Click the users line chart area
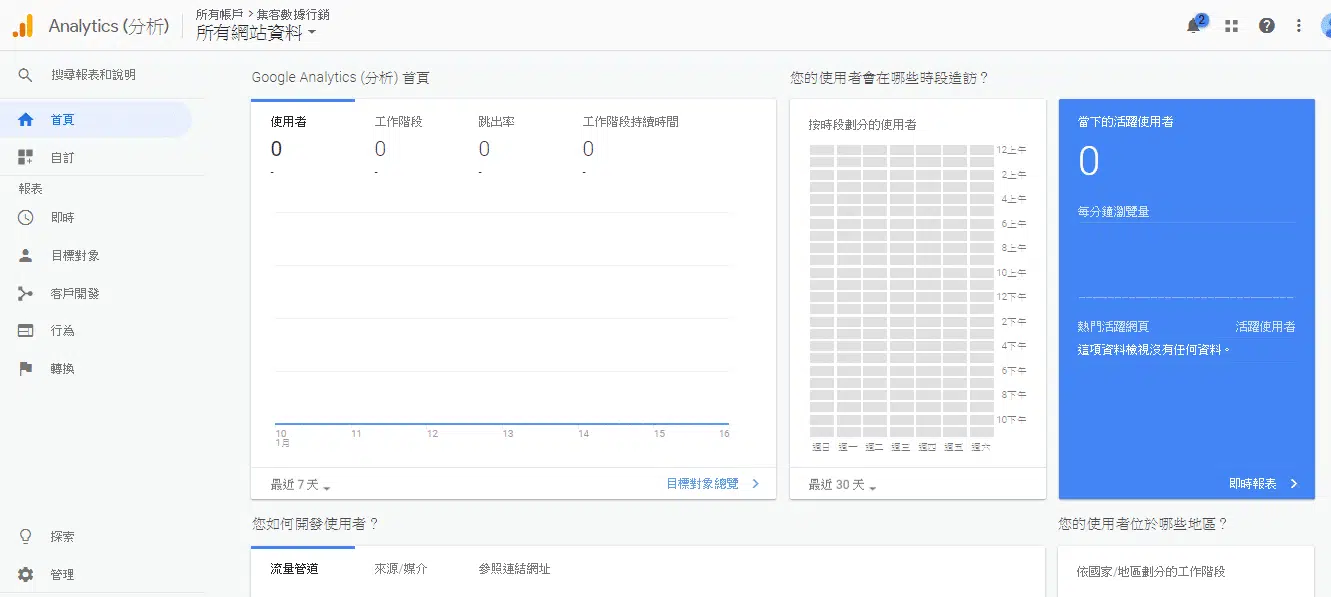 point(502,318)
